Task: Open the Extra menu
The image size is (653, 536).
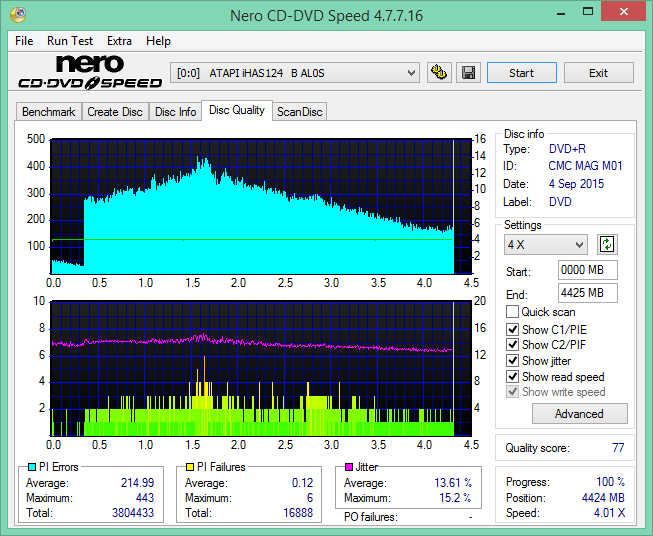Action: 119,41
